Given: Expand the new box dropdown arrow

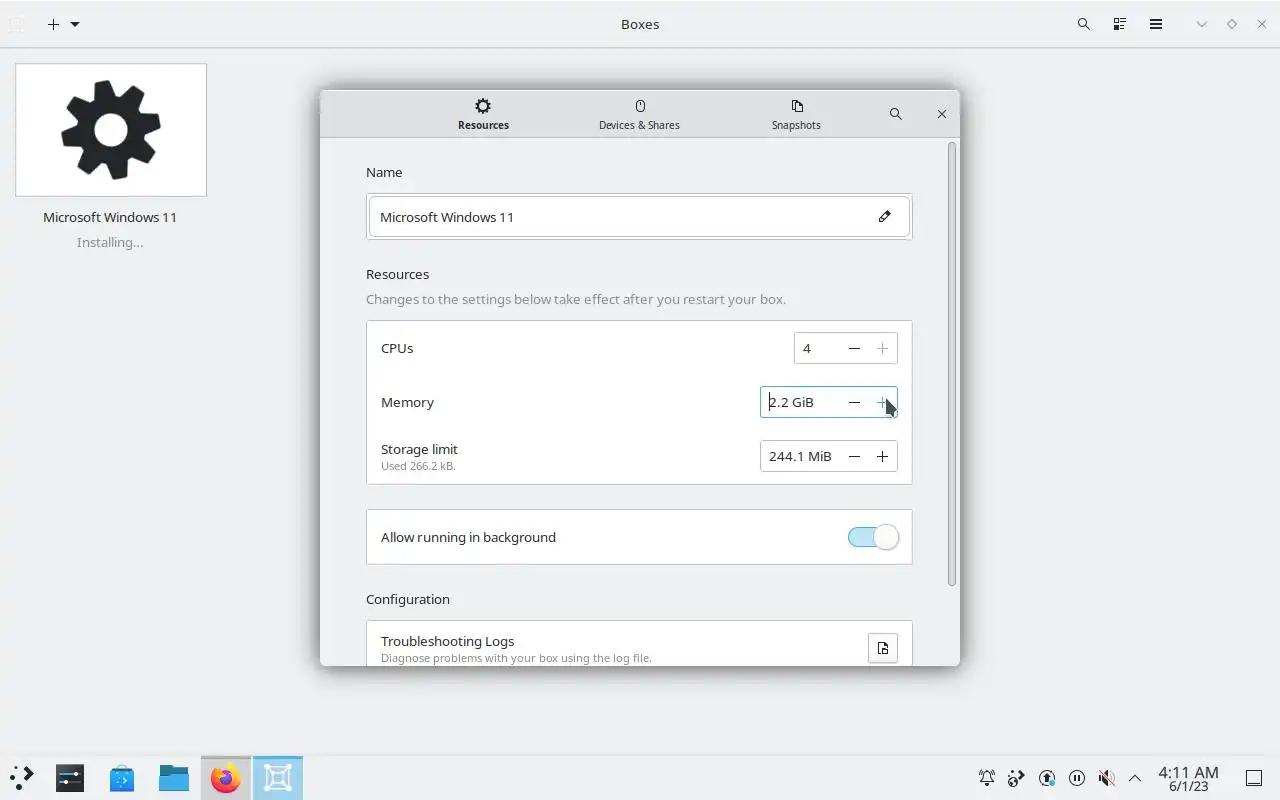Looking at the screenshot, I should click(x=75, y=24).
